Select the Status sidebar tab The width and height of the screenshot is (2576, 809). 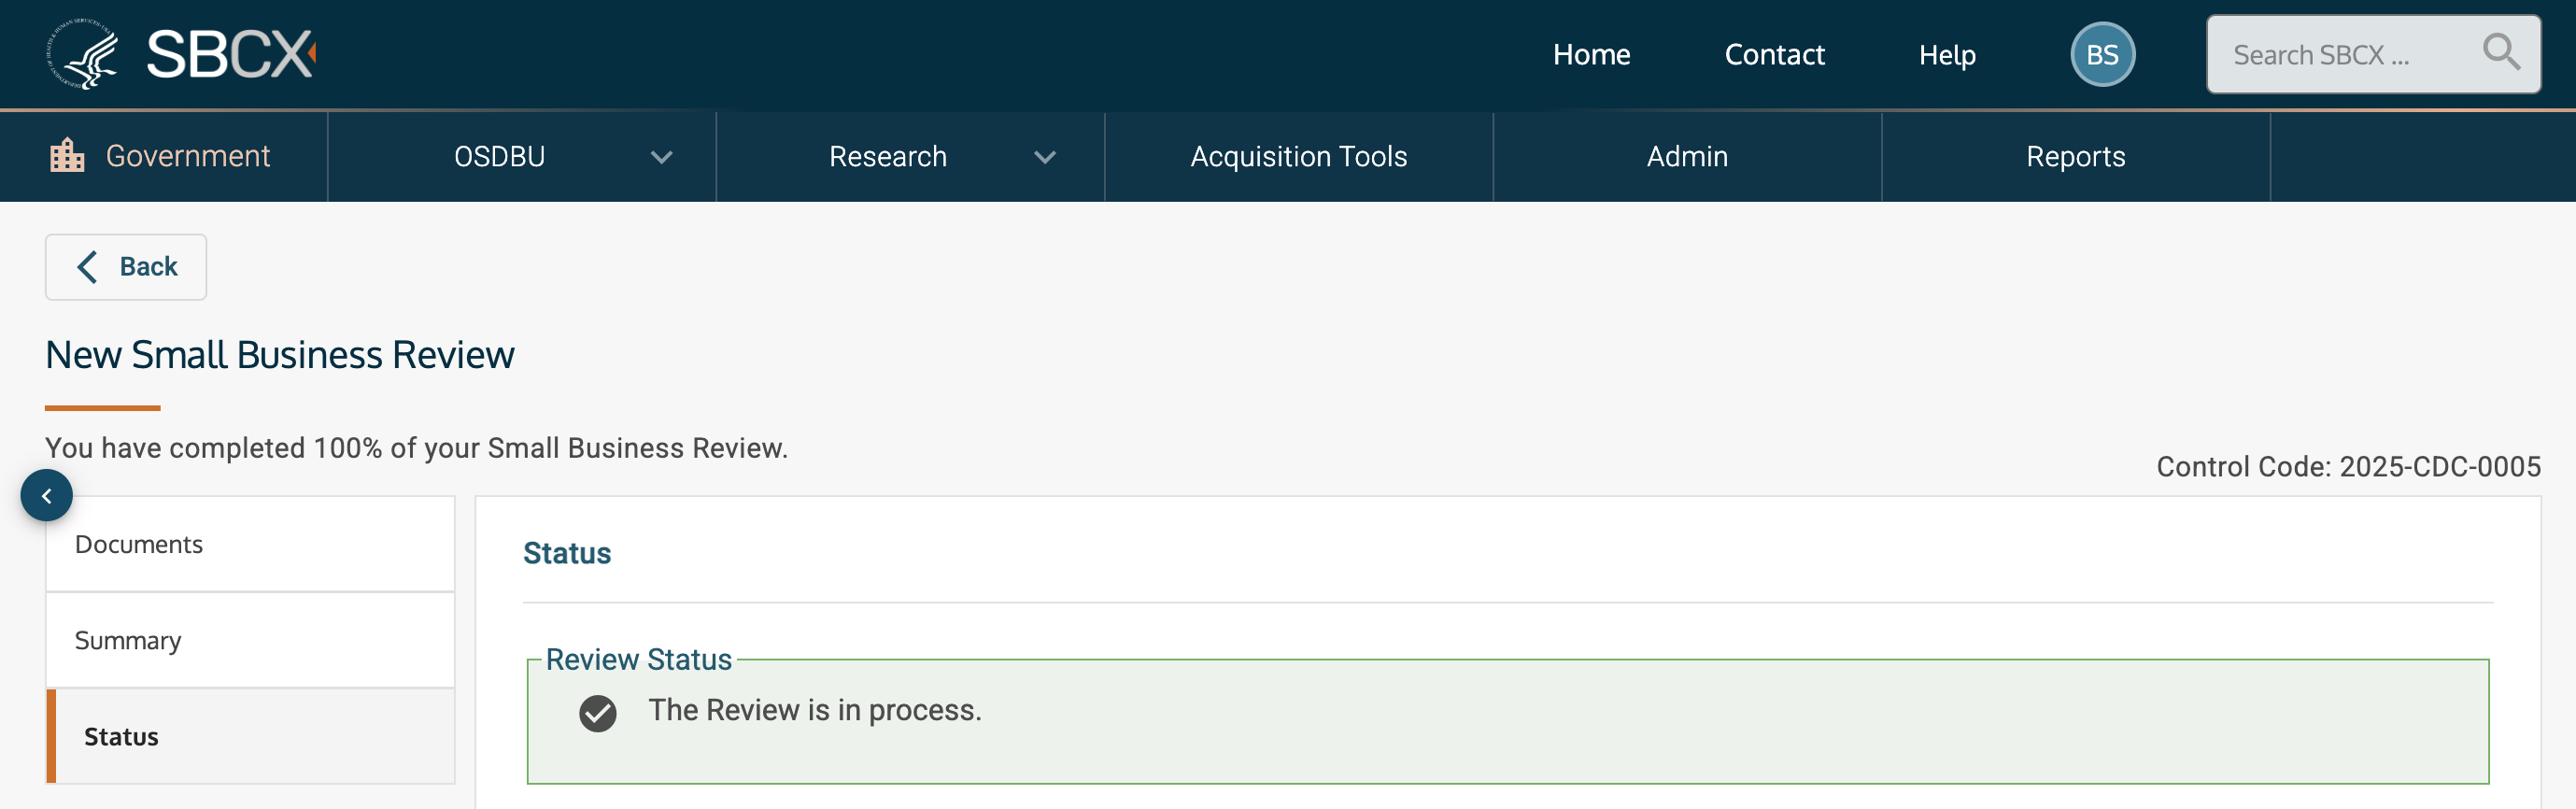tap(250, 736)
